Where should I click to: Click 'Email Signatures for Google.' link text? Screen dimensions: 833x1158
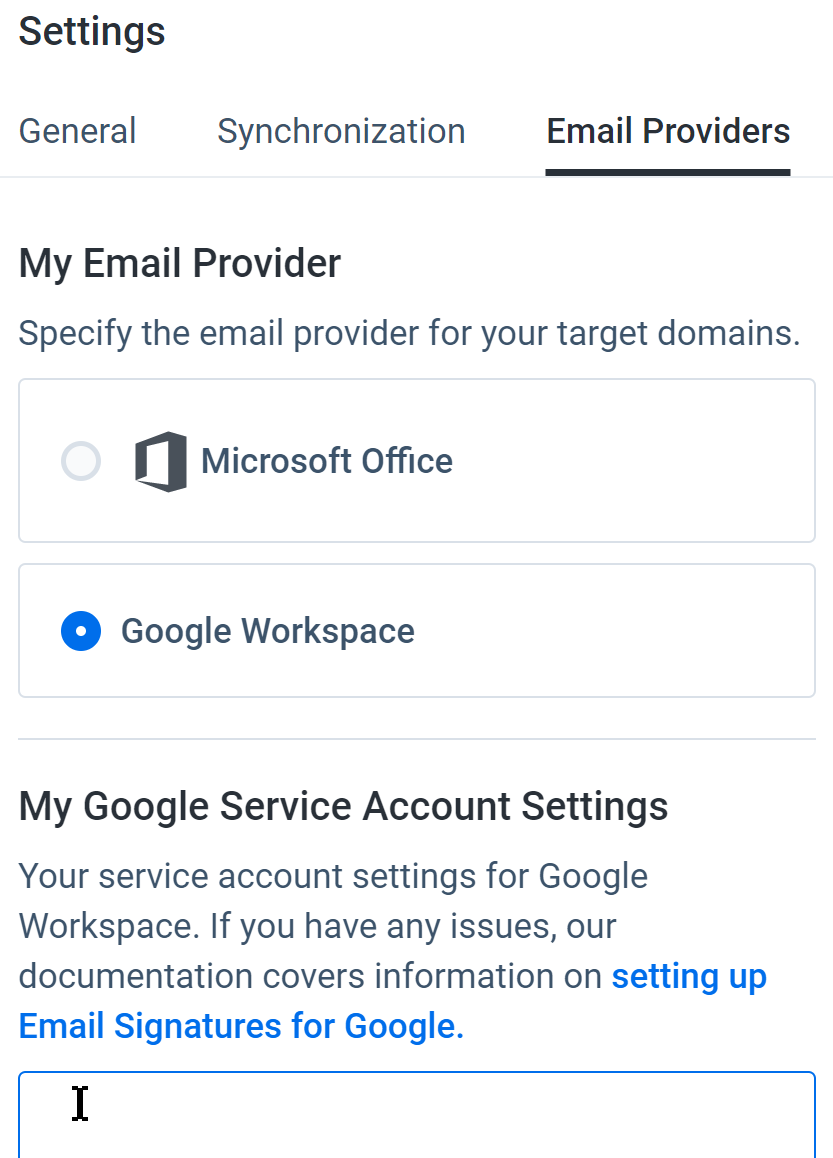click(241, 1026)
